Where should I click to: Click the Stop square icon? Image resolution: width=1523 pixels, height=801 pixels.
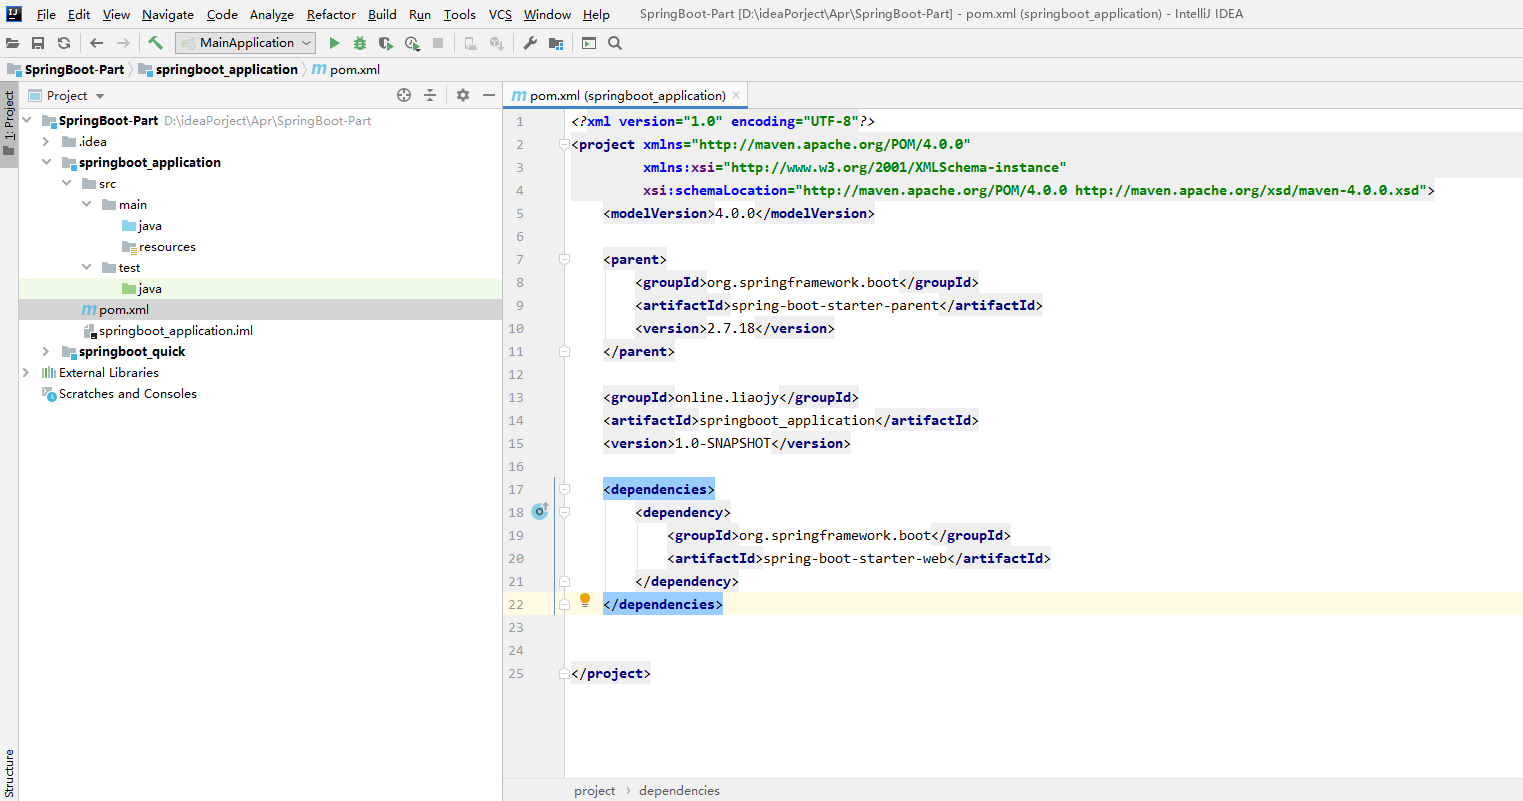click(x=438, y=43)
